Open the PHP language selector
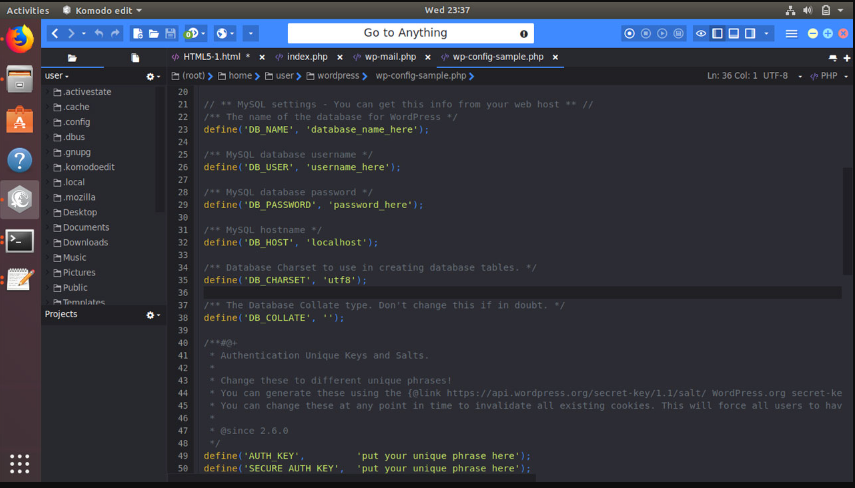 (x=829, y=76)
